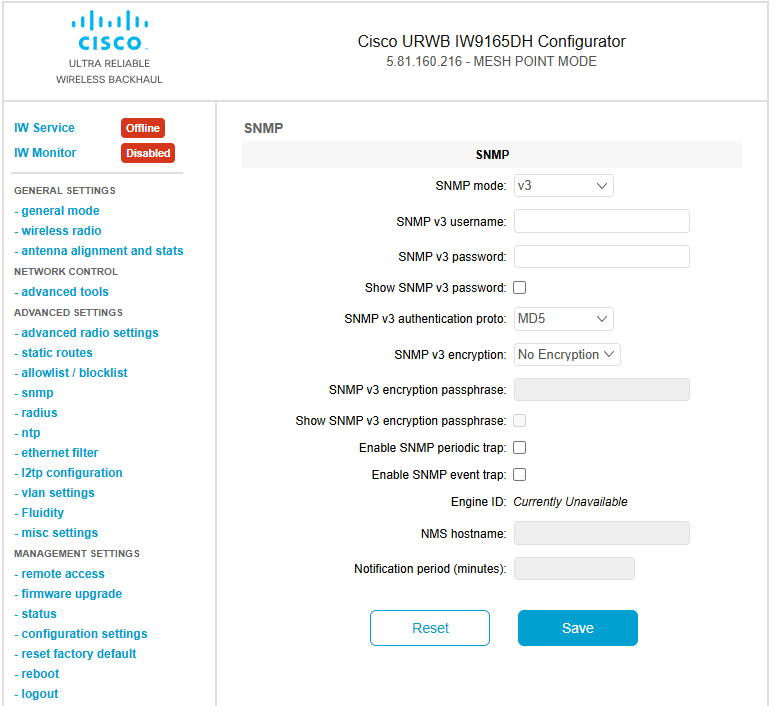Click the Cisco logo

tap(109, 31)
